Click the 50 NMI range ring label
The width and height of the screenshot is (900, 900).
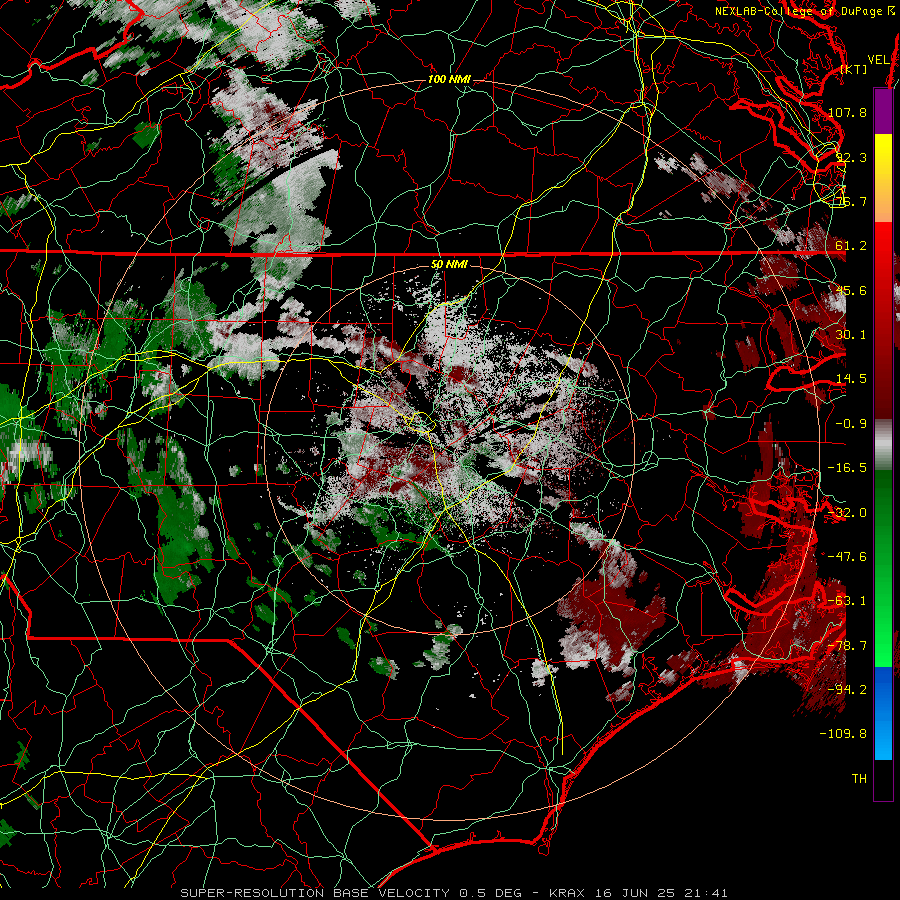pos(449,265)
